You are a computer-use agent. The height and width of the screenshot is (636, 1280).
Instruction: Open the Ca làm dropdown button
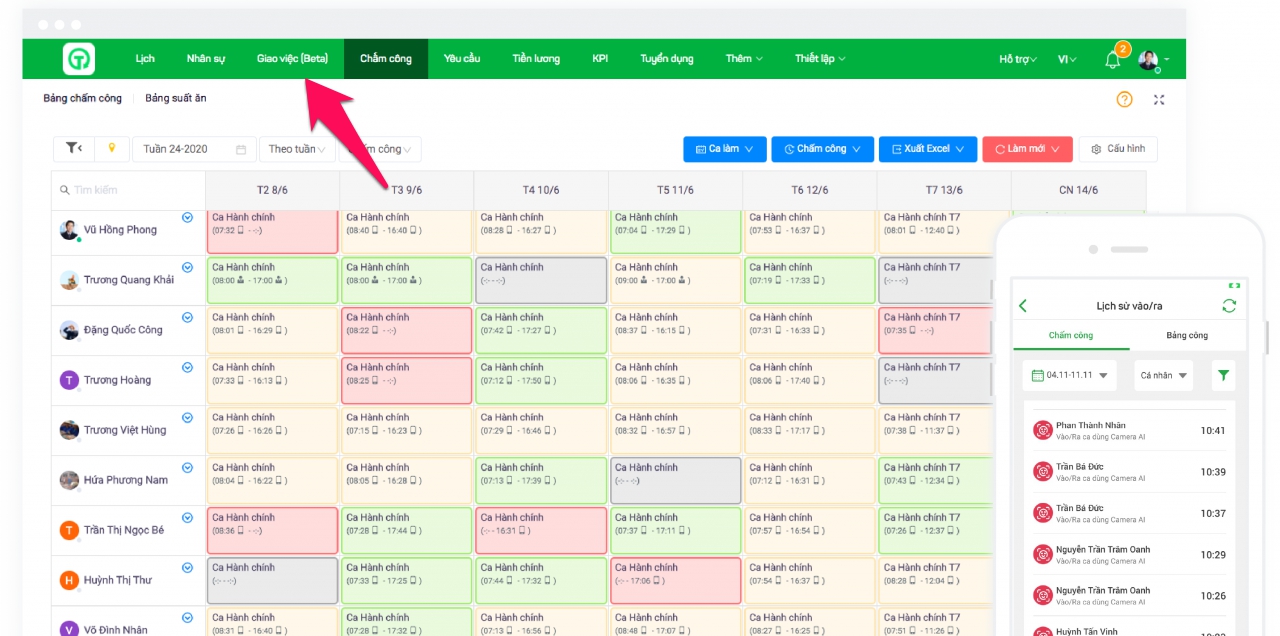click(x=725, y=149)
